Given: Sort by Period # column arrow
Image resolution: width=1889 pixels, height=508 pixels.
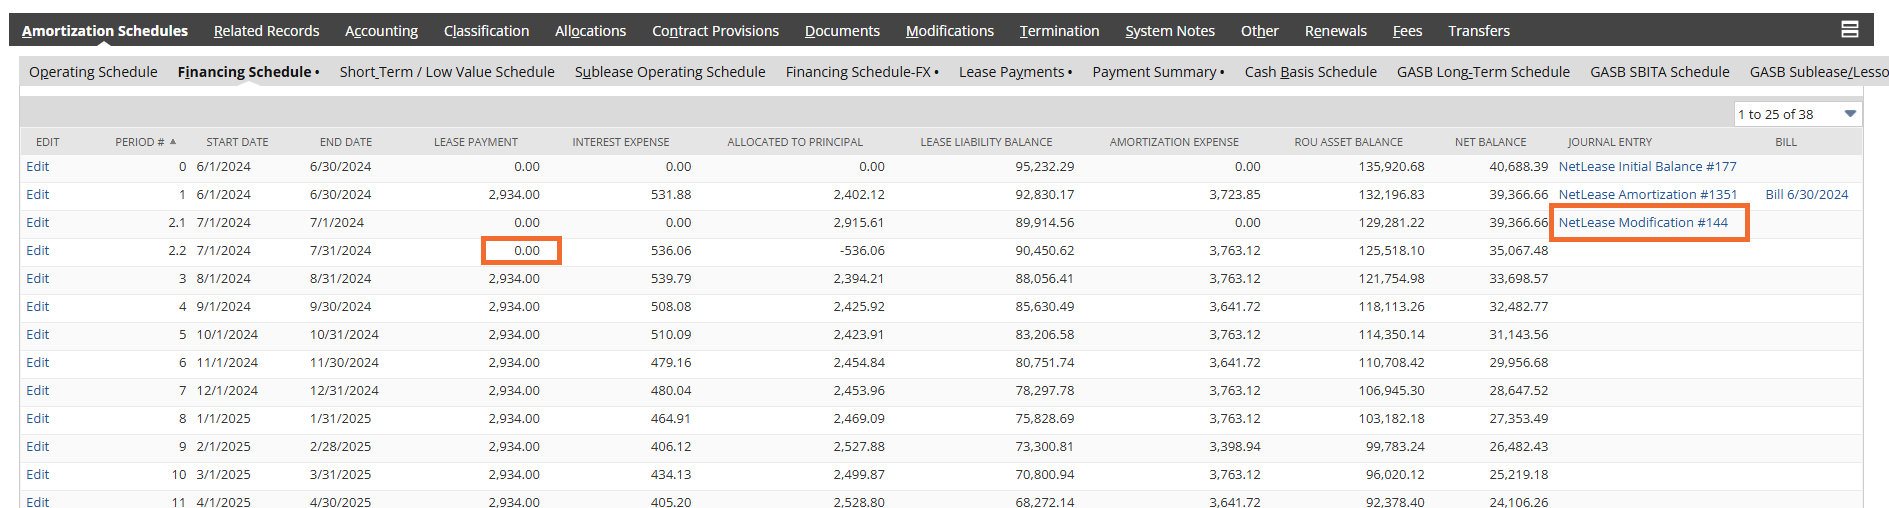Looking at the screenshot, I should point(173,142).
